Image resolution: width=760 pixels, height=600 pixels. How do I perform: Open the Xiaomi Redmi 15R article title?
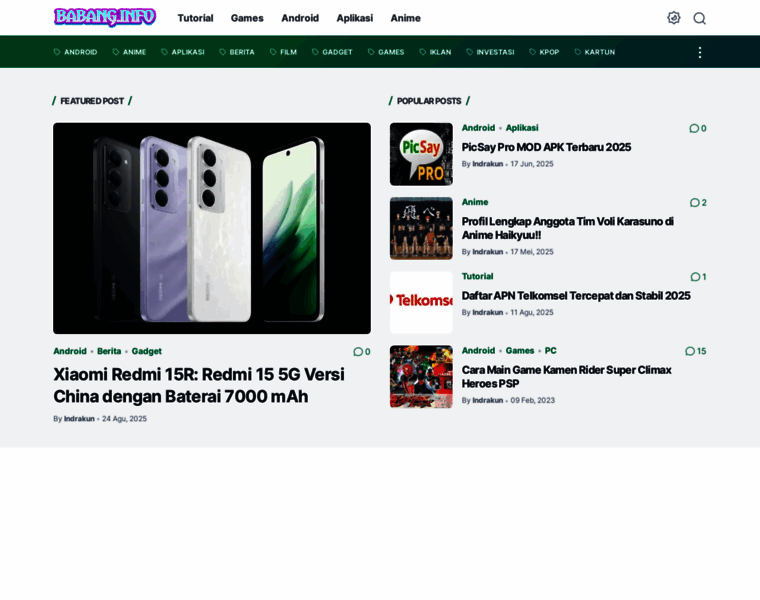(199, 385)
